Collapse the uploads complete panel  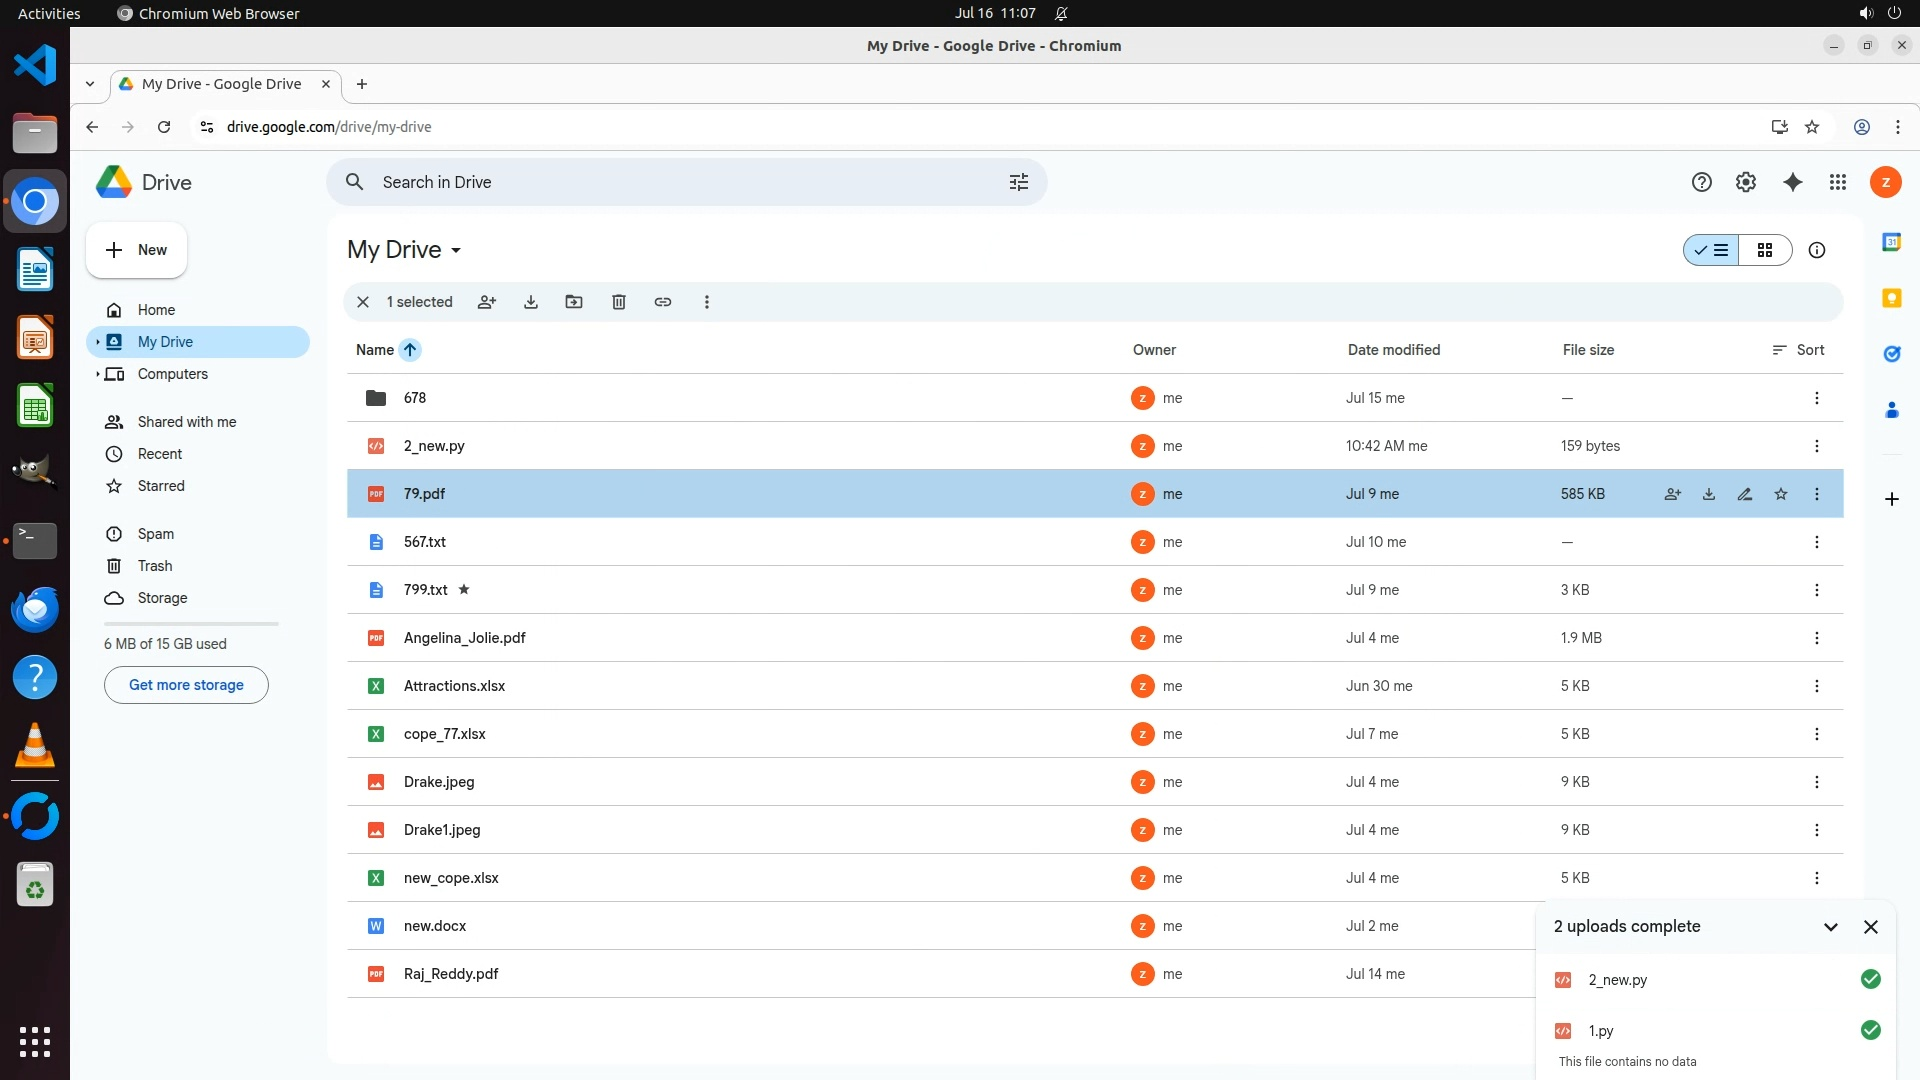click(1831, 927)
